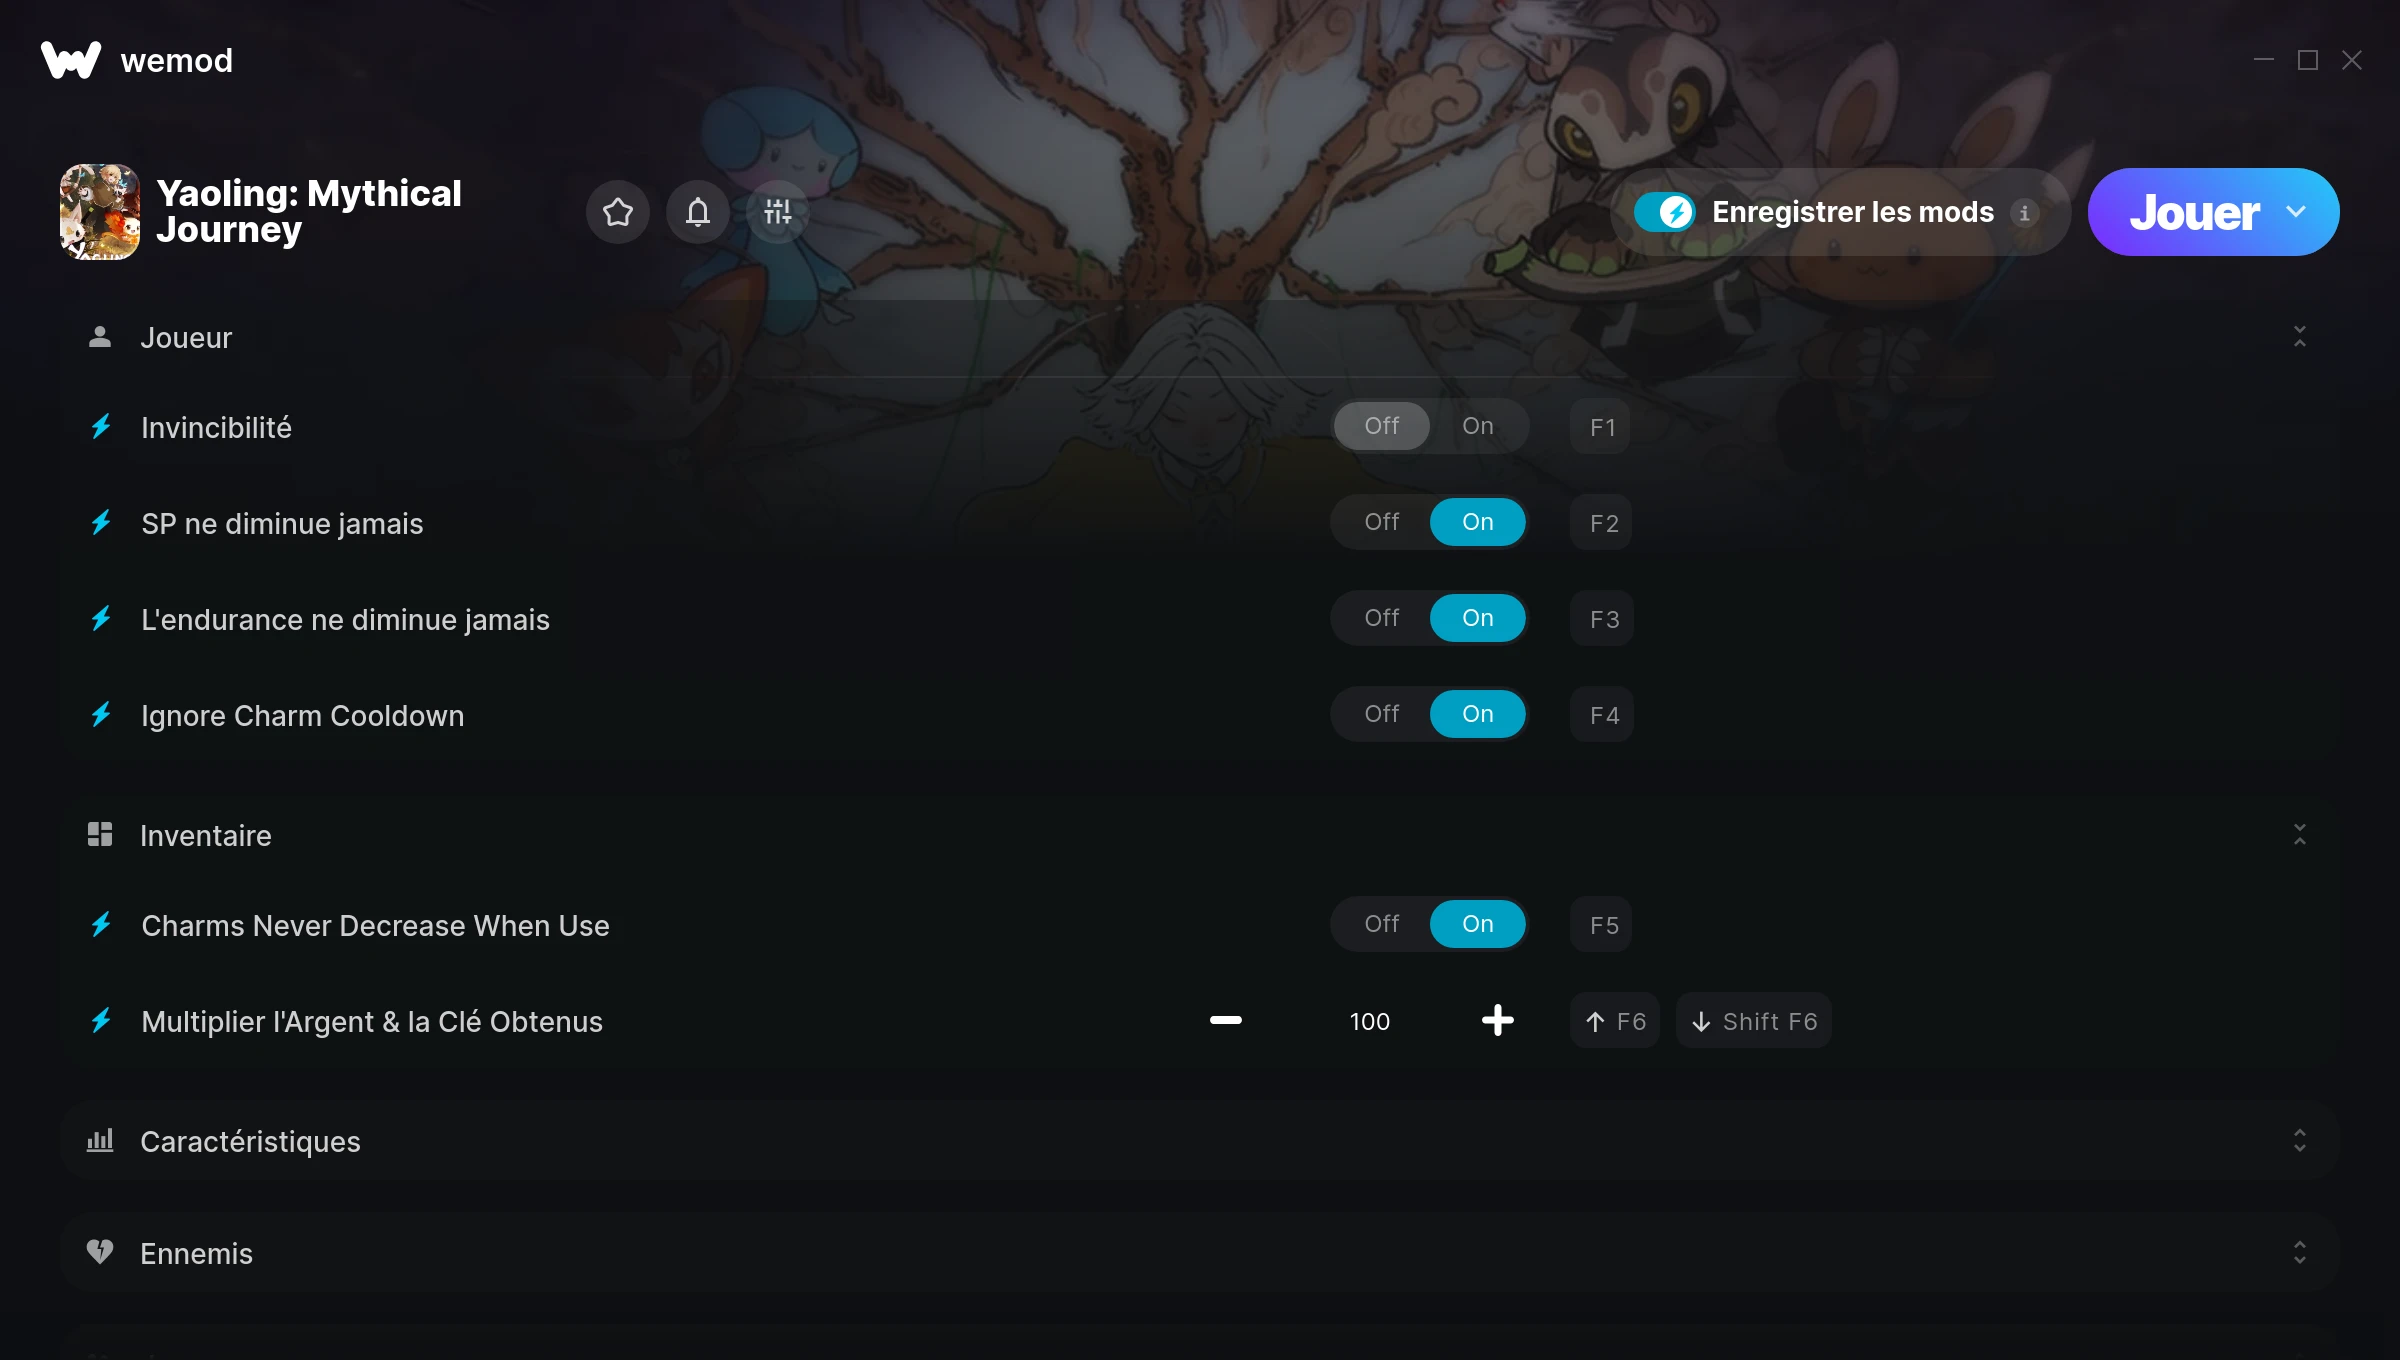
Task: Disable Ignore Charm Cooldown with Off
Action: (x=1382, y=714)
